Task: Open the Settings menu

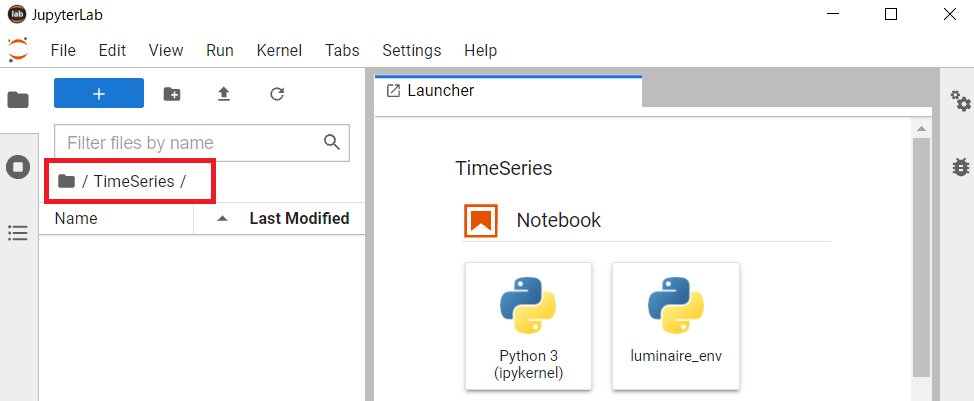Action: click(411, 50)
